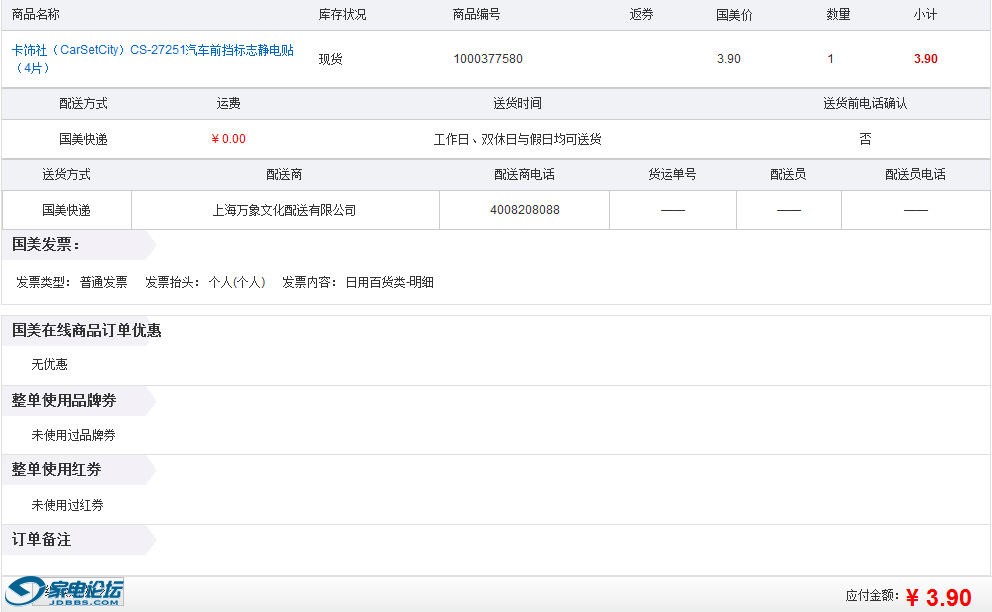The image size is (992, 612).
Task: Click 国美快递 under 配送方式
Action: tap(84, 139)
